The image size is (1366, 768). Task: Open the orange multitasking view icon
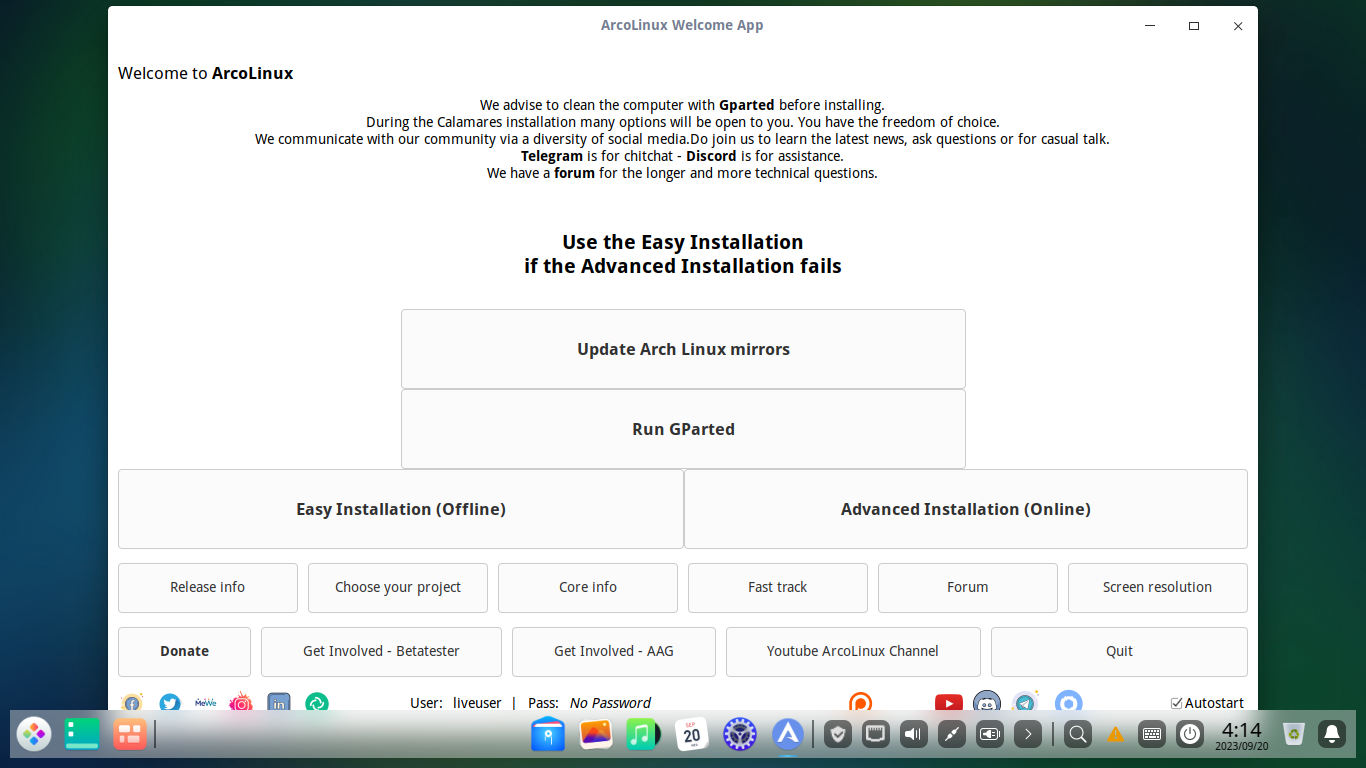(x=130, y=735)
